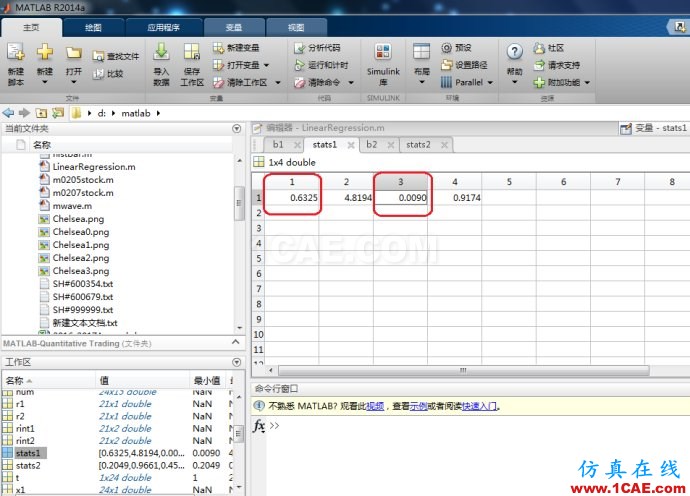Screen dimensions: 690x496
Task: Click the Clear Workspace (清除工作区) icon
Action: pyautogui.click(x=218, y=82)
